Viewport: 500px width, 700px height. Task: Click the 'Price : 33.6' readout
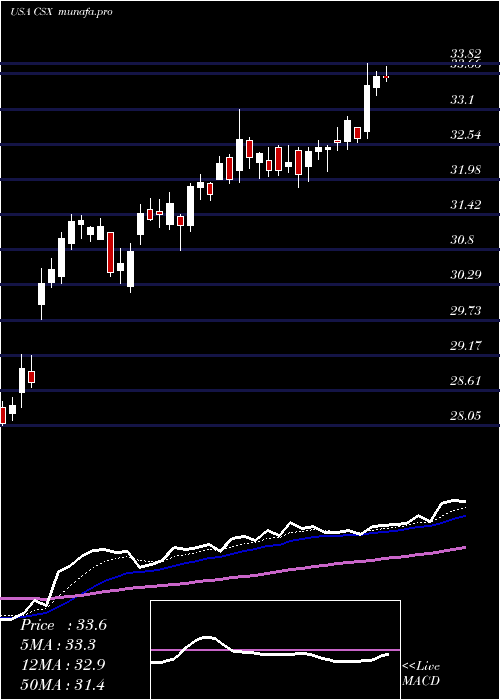[x=63, y=625]
